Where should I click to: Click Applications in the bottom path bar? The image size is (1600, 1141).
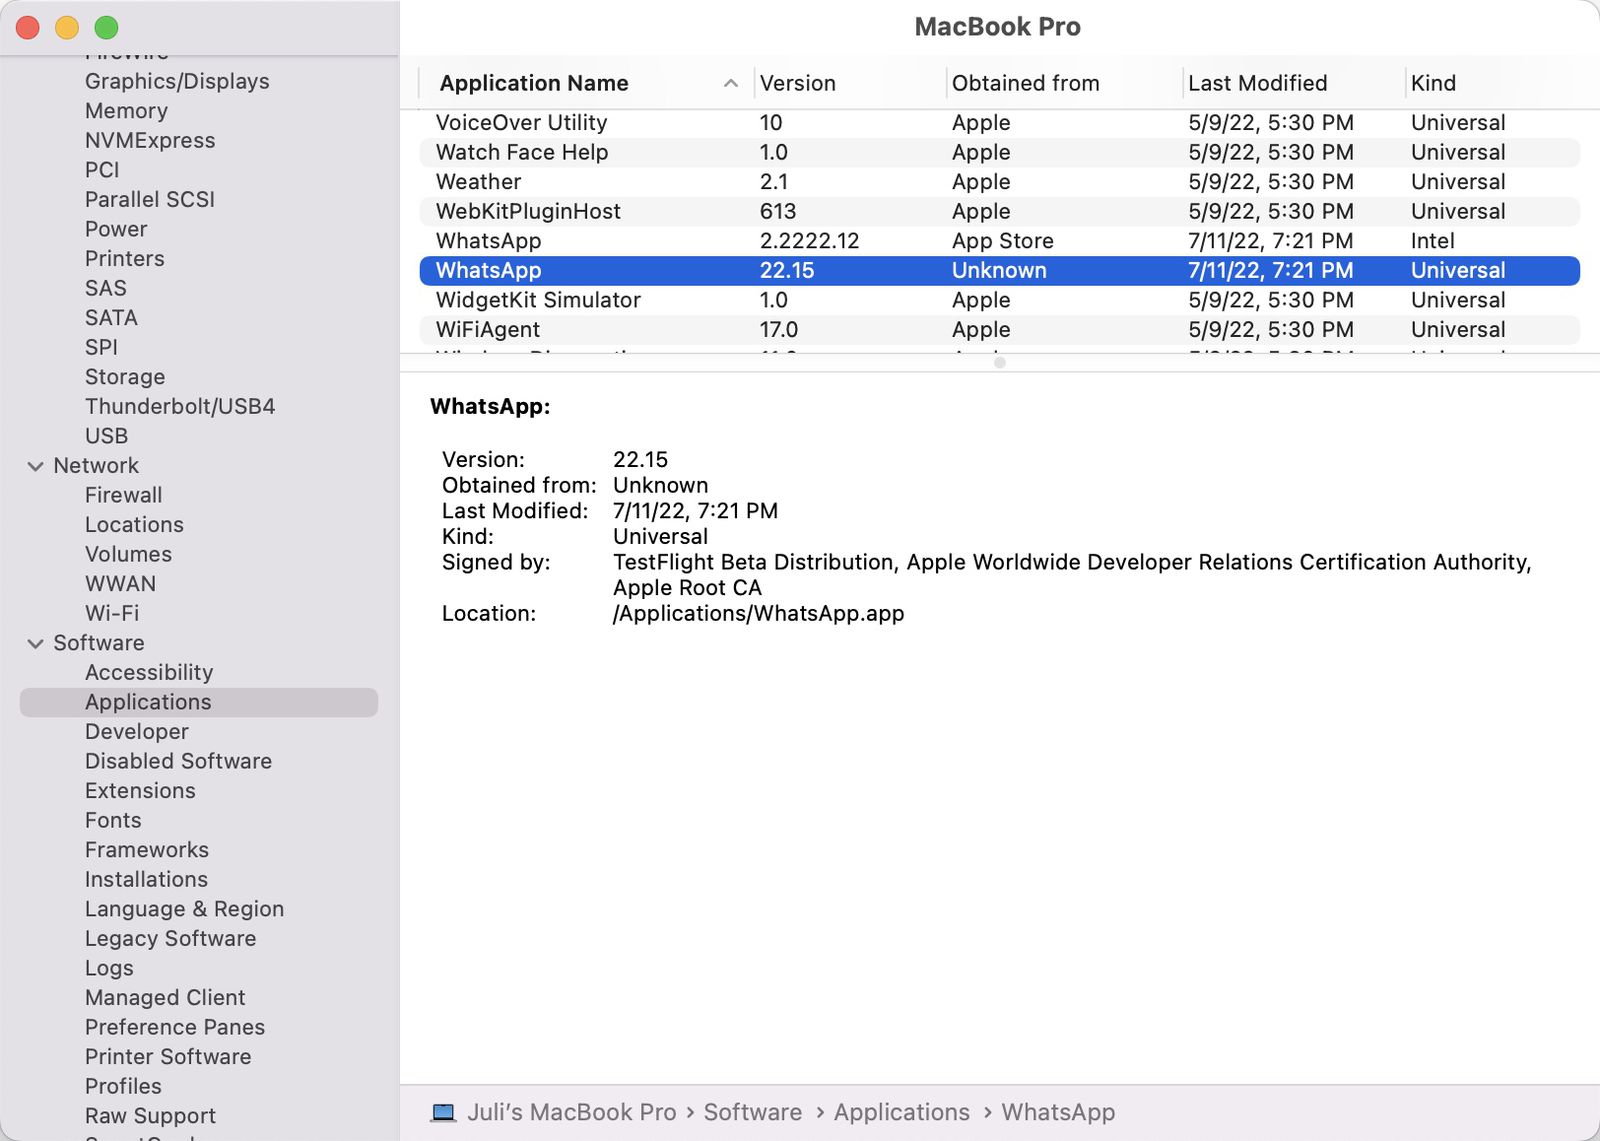coord(901,1112)
